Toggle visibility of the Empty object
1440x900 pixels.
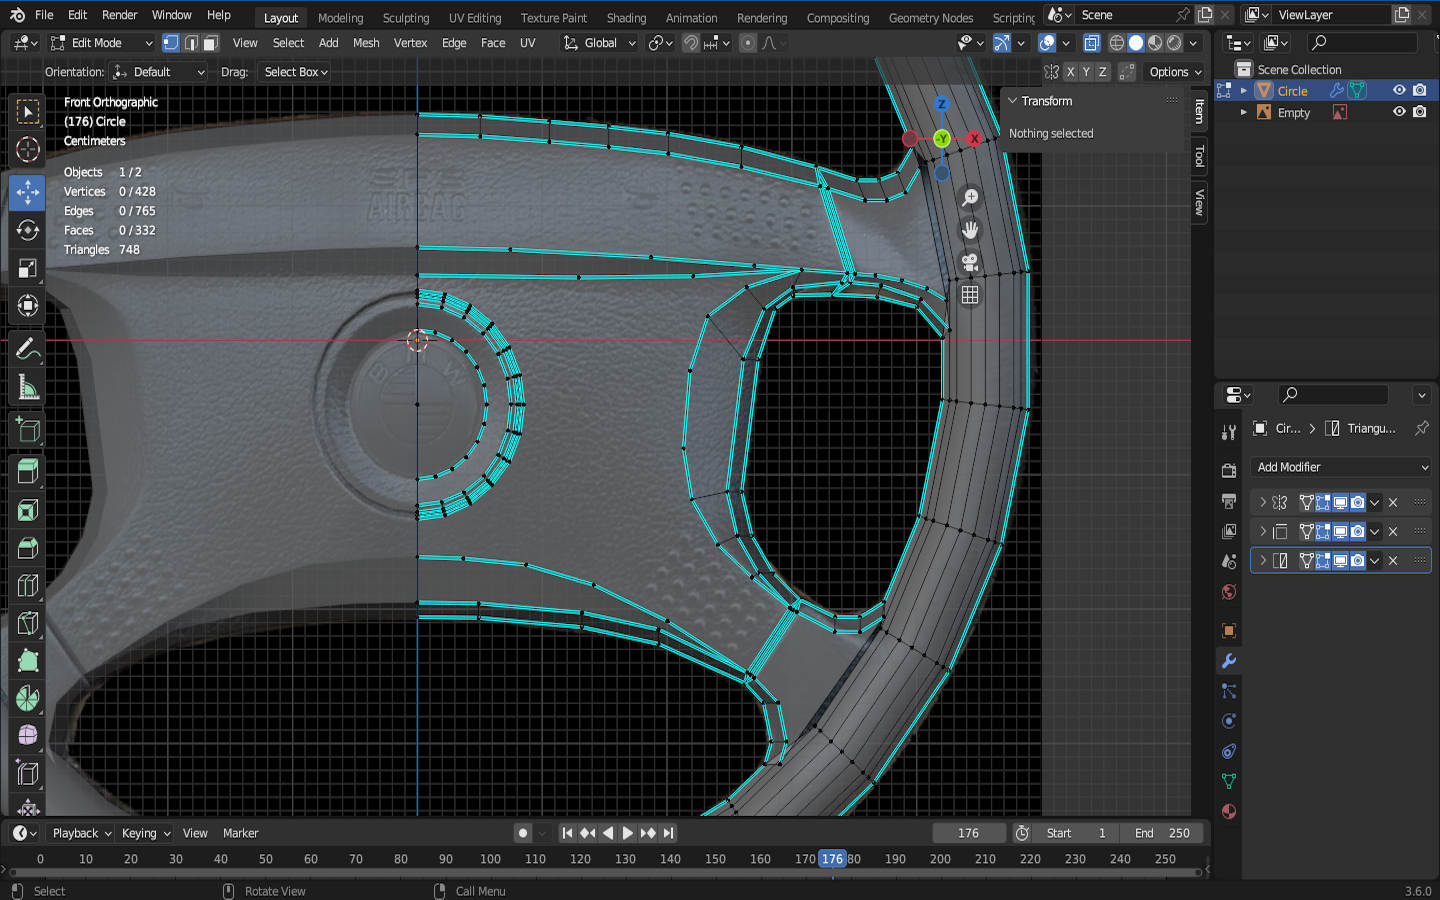pyautogui.click(x=1399, y=112)
